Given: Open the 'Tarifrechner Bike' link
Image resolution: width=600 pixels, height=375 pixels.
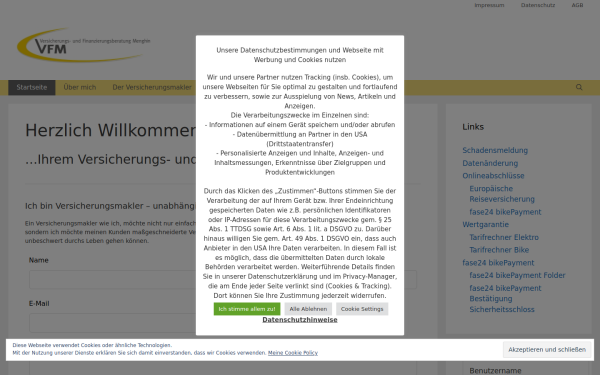Looking at the screenshot, I should (499, 250).
